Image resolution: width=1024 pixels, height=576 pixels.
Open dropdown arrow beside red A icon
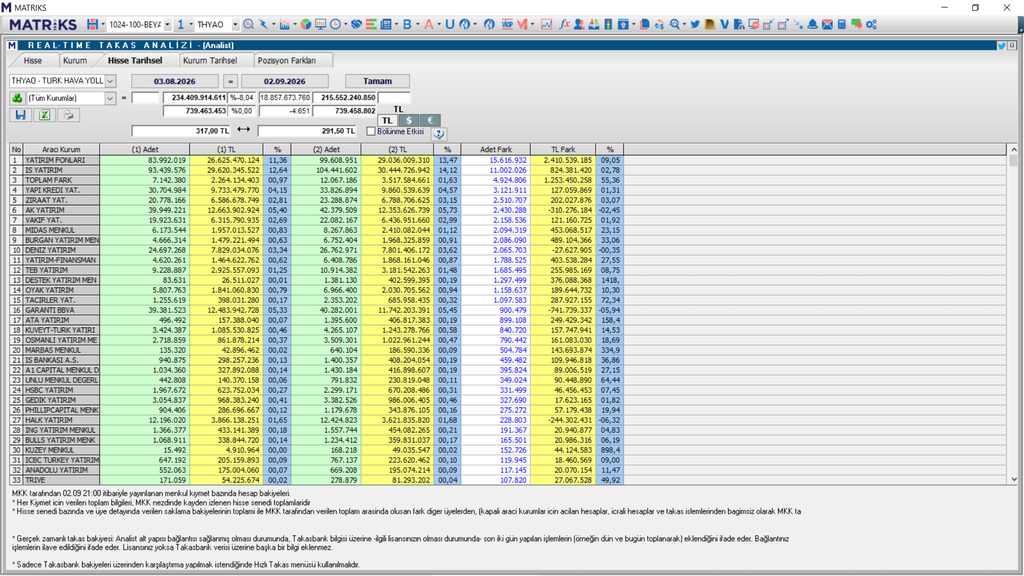tap(438, 24)
